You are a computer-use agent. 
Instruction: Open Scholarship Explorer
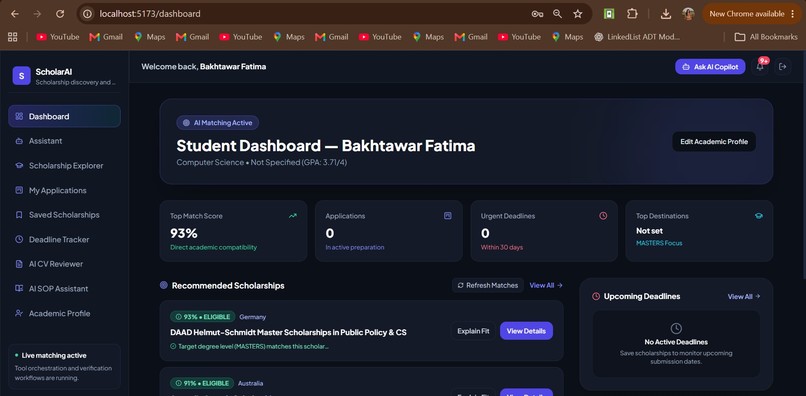64,166
